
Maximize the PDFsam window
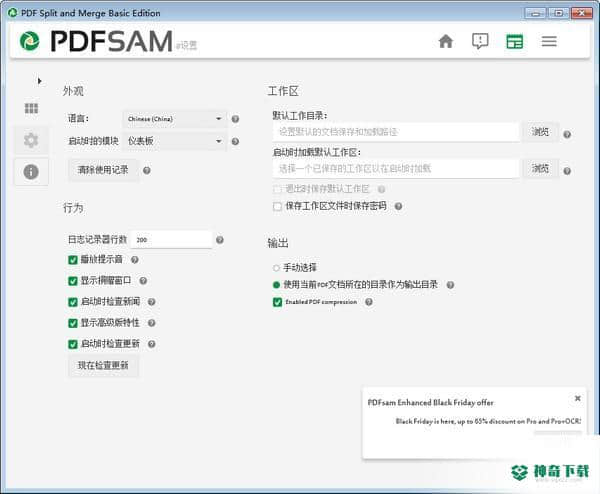(558, 13)
